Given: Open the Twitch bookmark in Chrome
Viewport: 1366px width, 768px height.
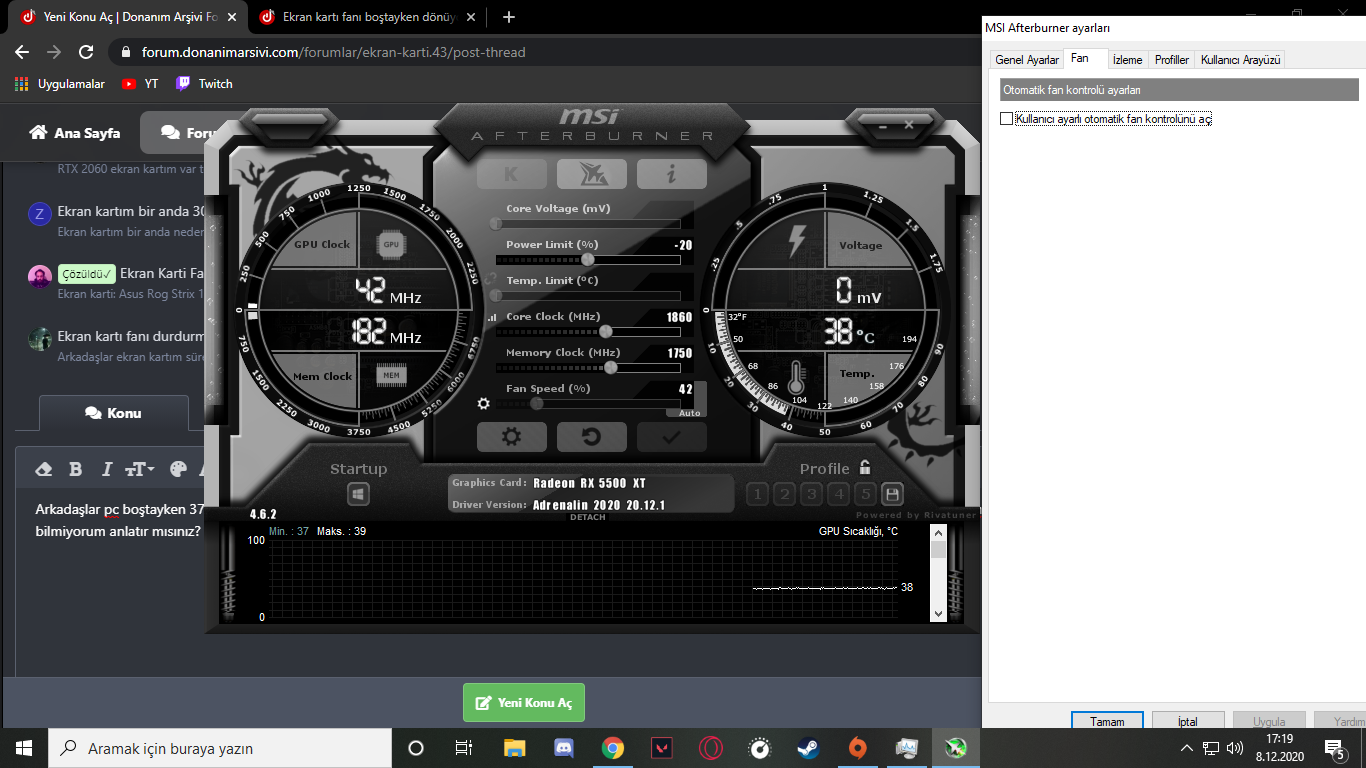Looking at the screenshot, I should (x=204, y=84).
